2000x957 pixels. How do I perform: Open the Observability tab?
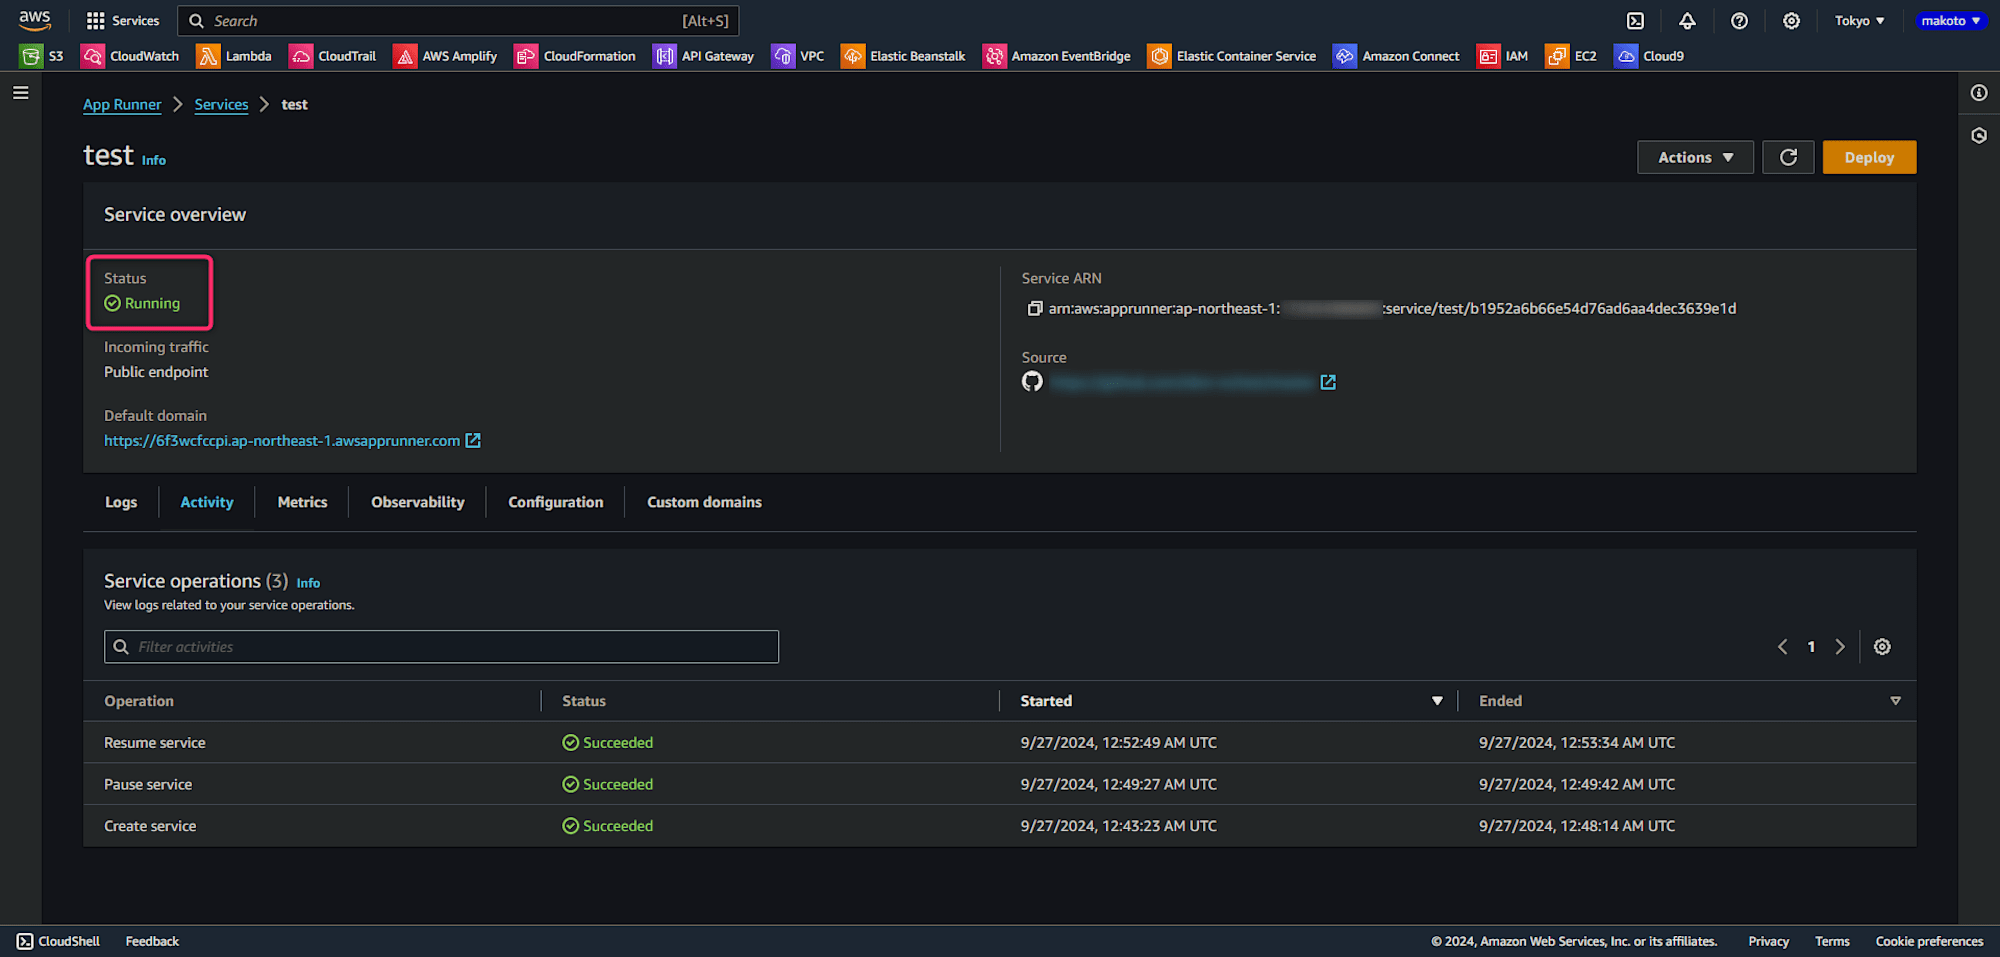(x=418, y=502)
